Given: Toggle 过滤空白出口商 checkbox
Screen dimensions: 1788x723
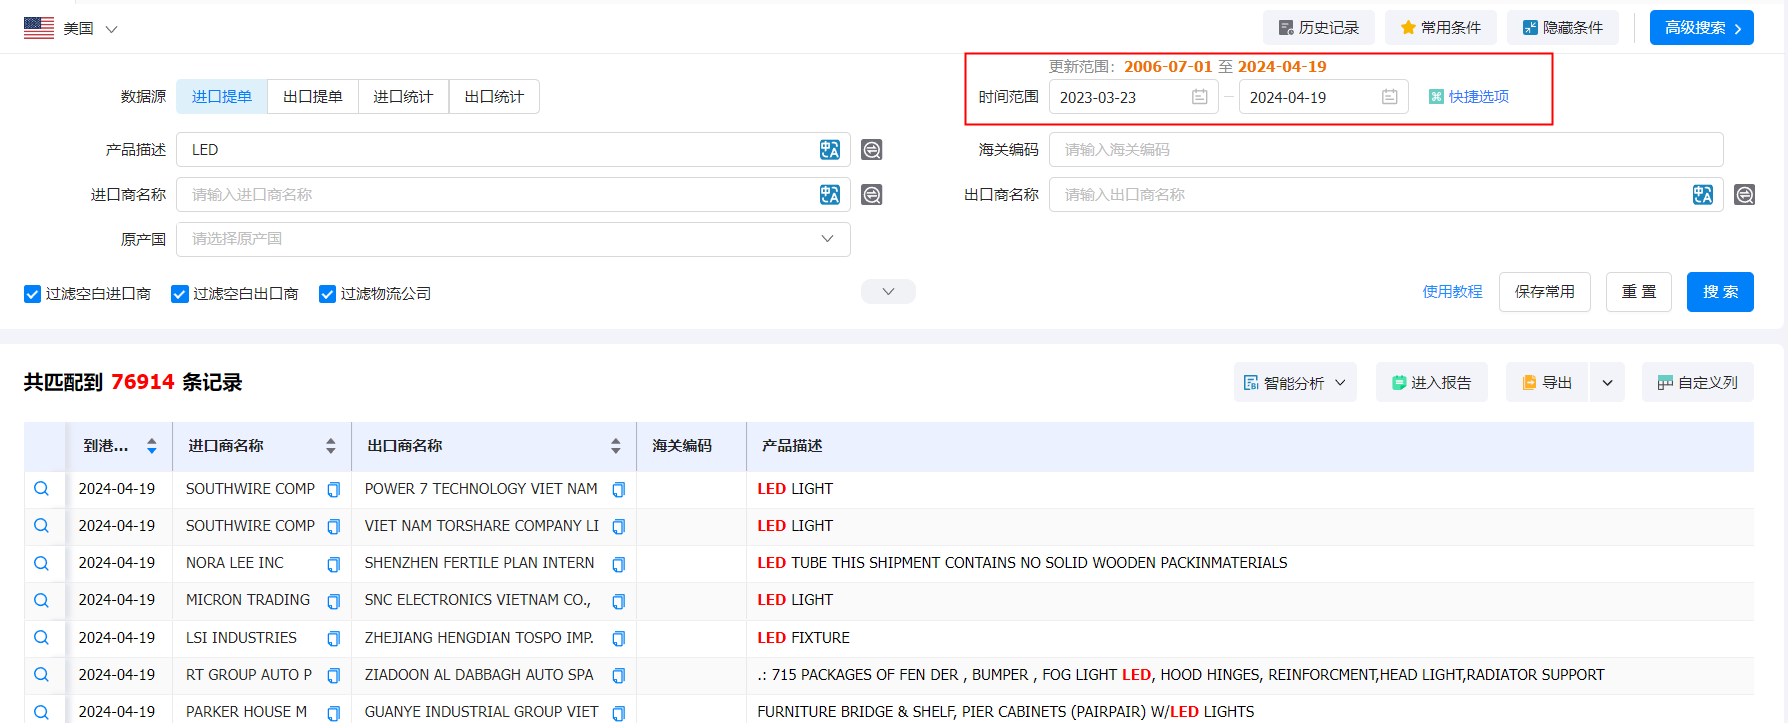Looking at the screenshot, I should click(x=180, y=294).
